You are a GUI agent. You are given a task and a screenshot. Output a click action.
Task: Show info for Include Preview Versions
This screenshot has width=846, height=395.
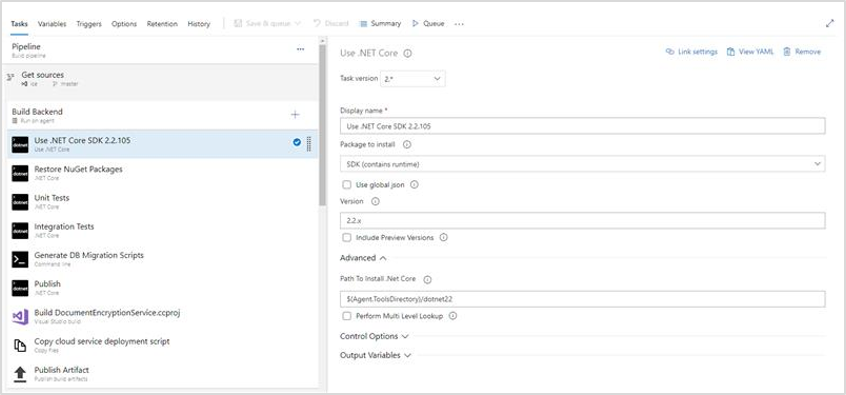(x=444, y=237)
